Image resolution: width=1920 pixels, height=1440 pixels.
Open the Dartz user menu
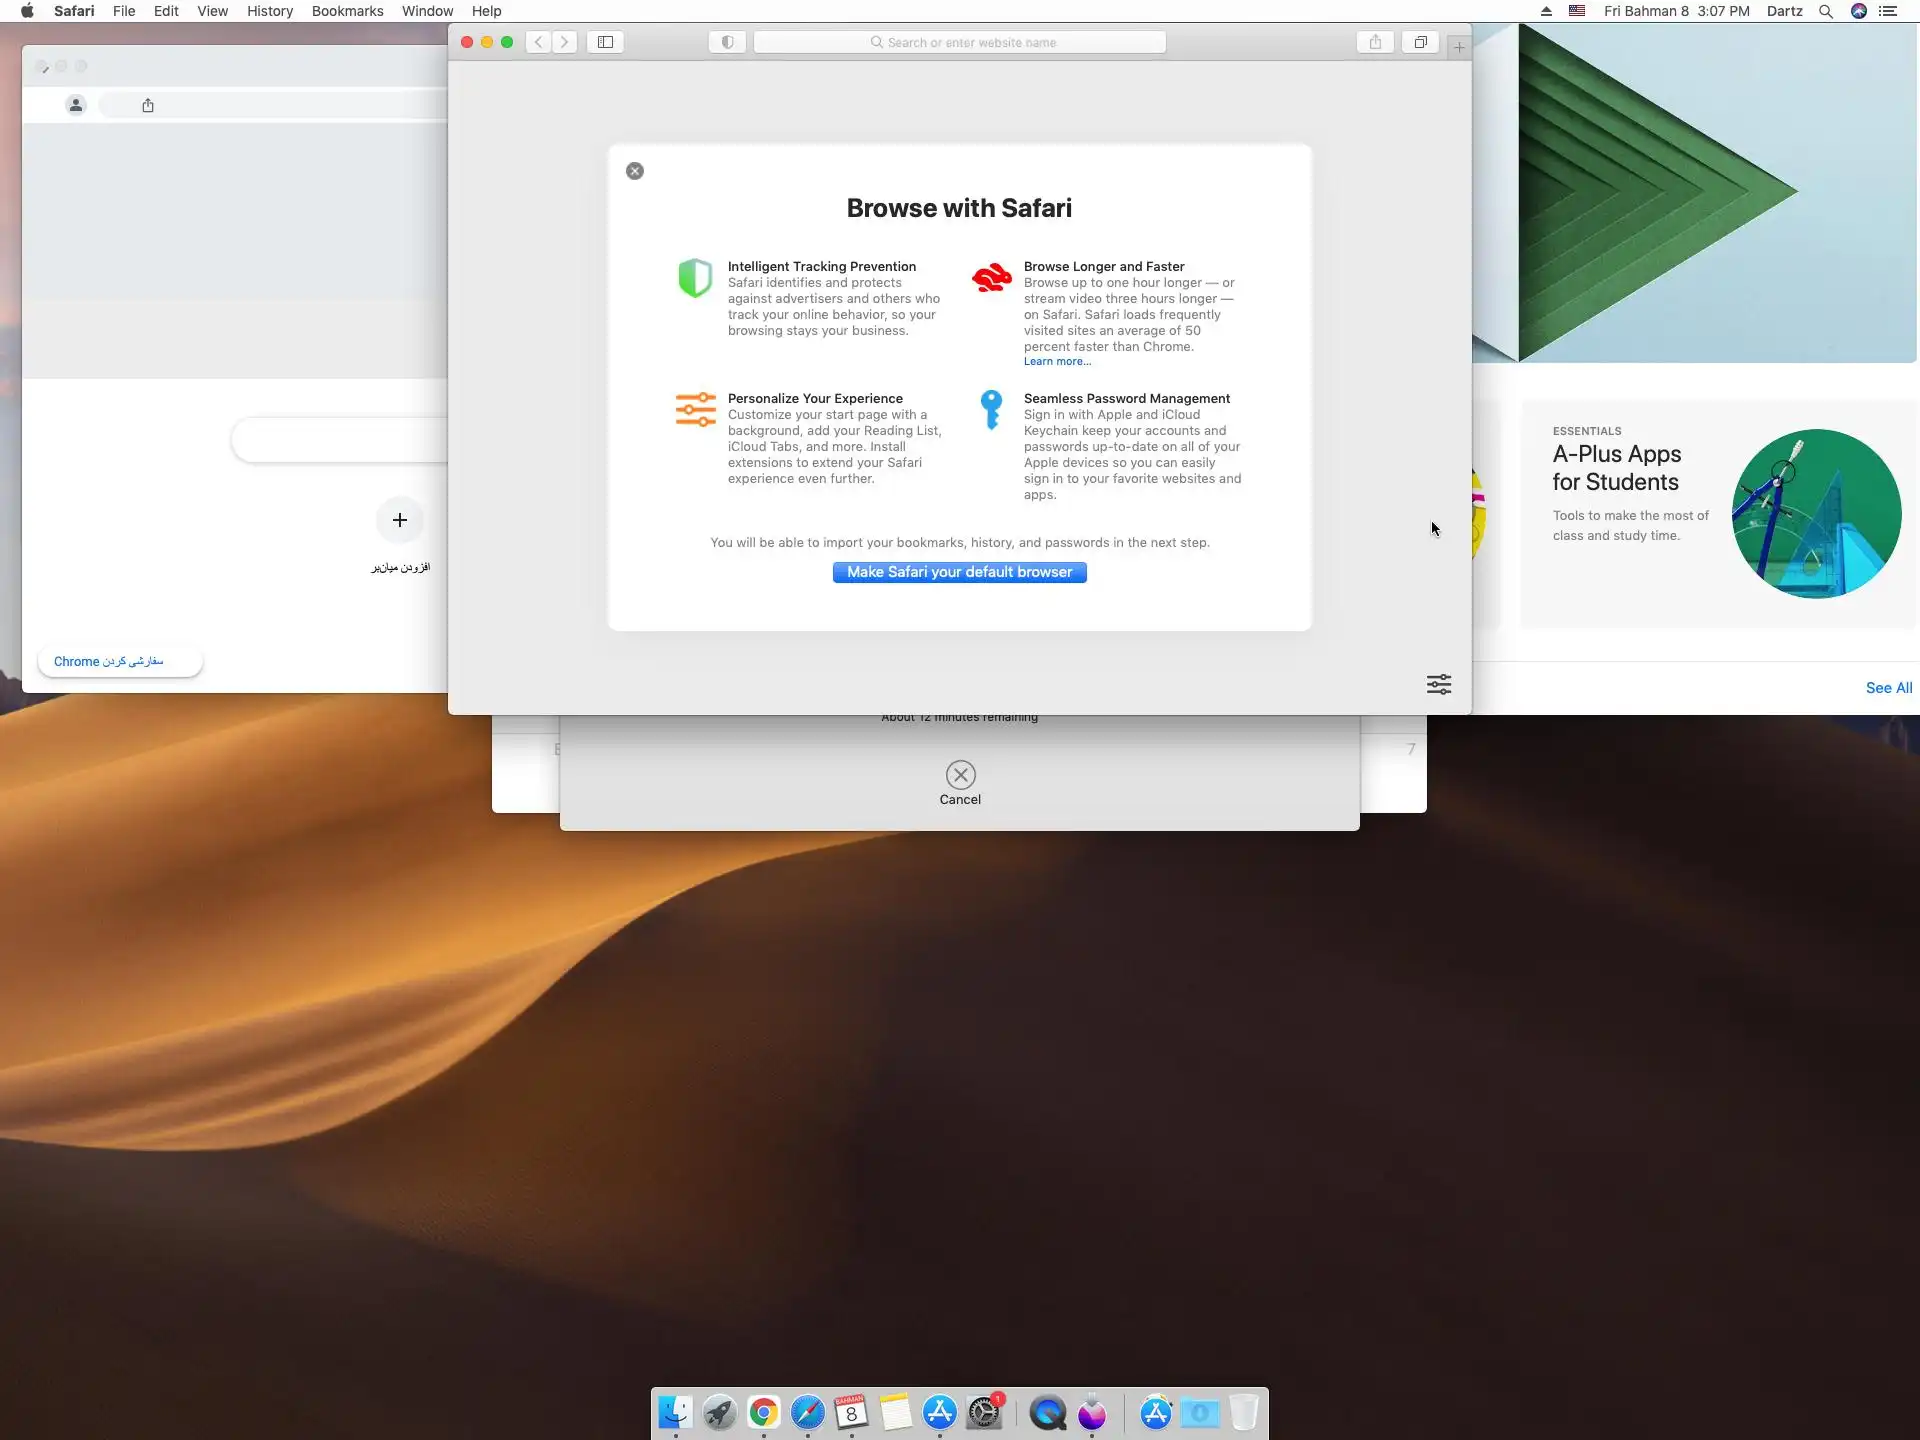pyautogui.click(x=1784, y=11)
